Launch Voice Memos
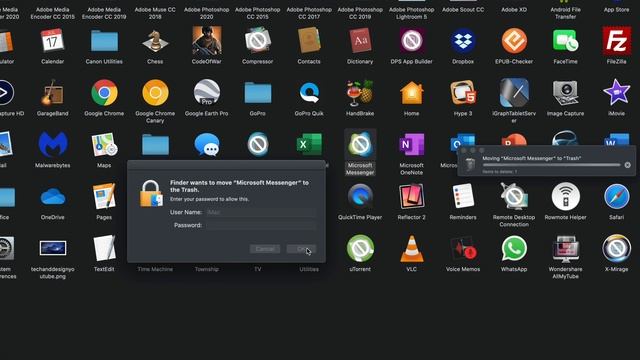The height and width of the screenshot is (360, 640). [x=463, y=248]
